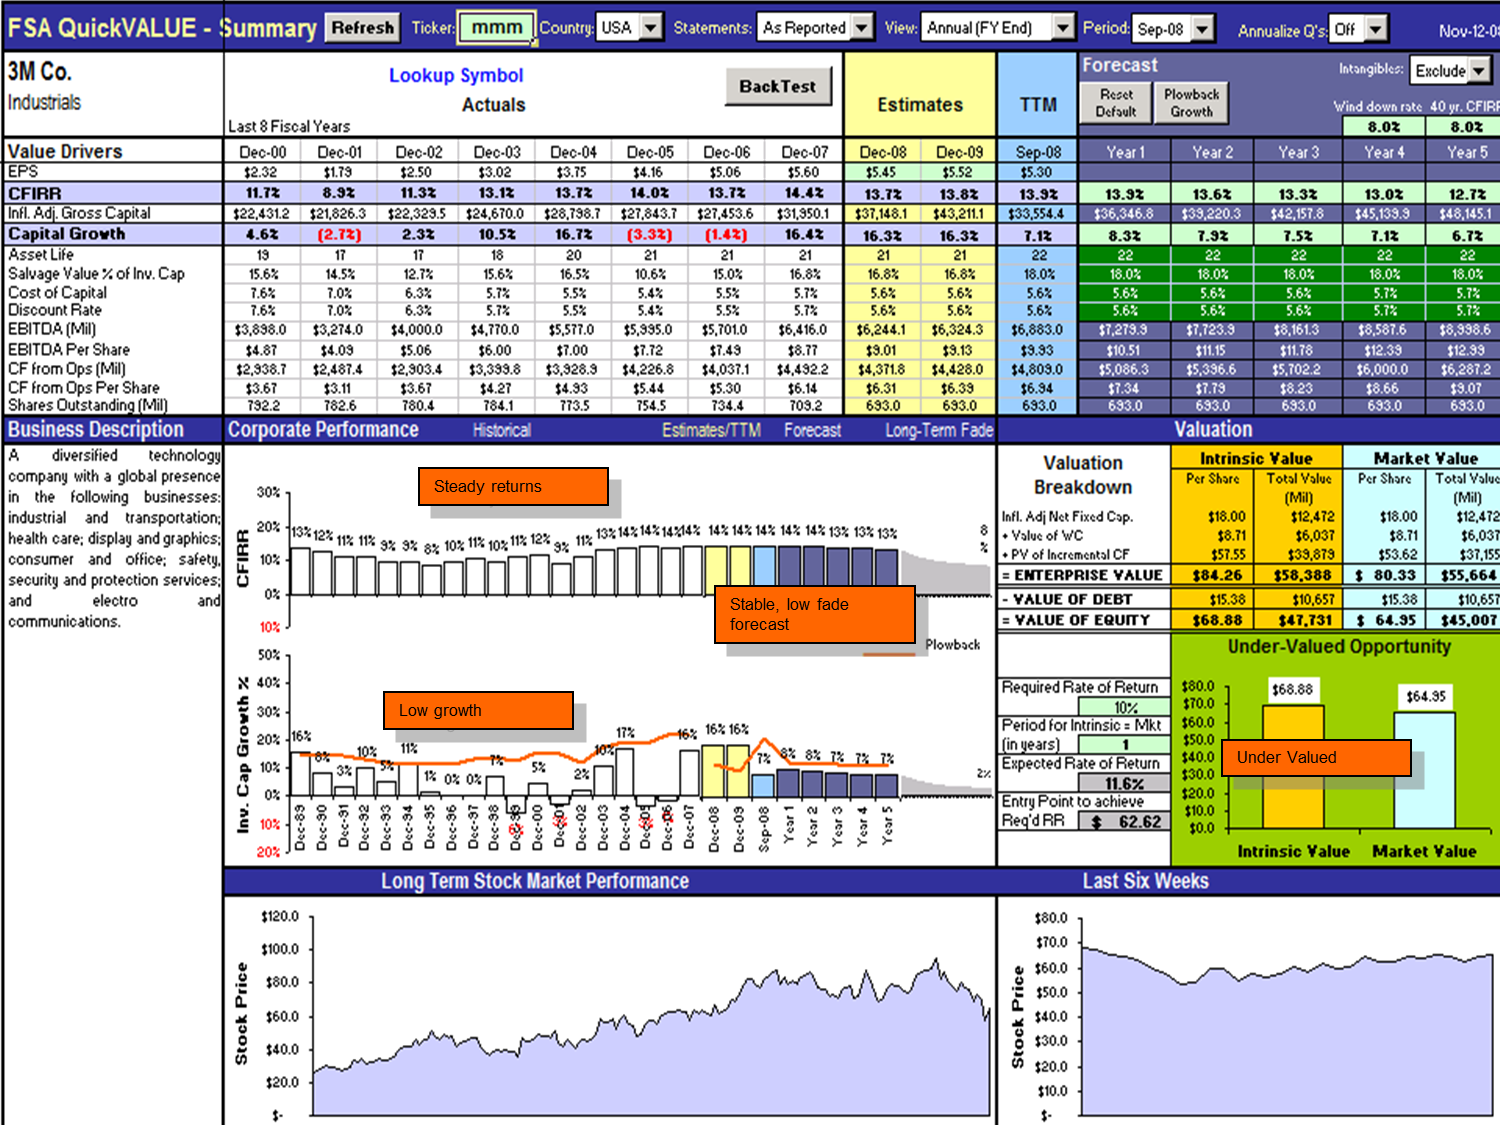Image resolution: width=1500 pixels, height=1125 pixels.
Task: Select the Dec-07 column header
Action: tap(805, 152)
